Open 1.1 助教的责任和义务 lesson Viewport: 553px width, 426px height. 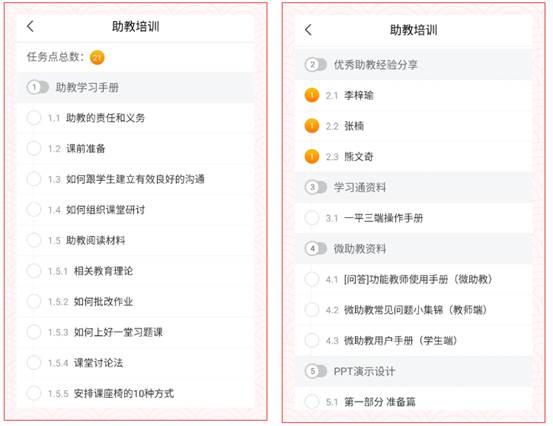point(136,118)
